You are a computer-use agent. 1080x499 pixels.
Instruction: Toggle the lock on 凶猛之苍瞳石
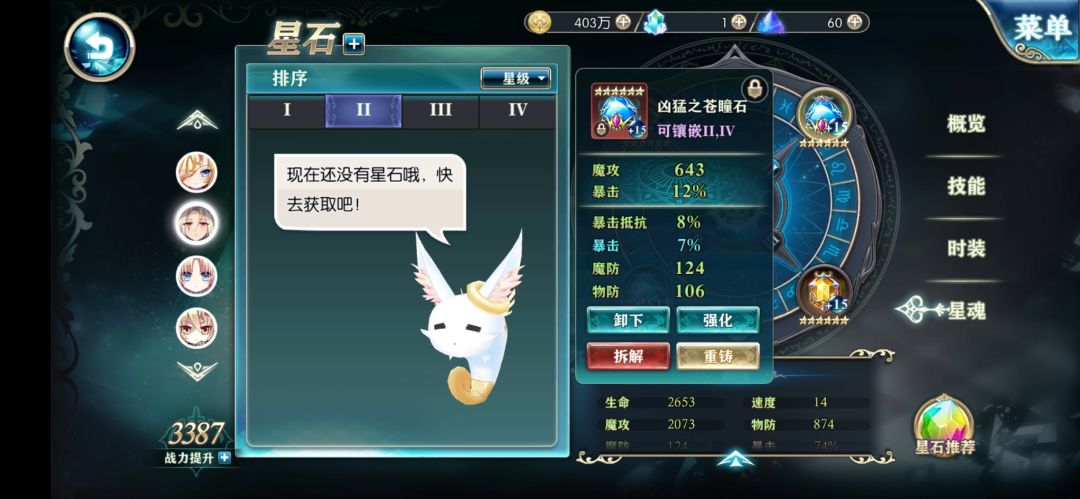755,88
